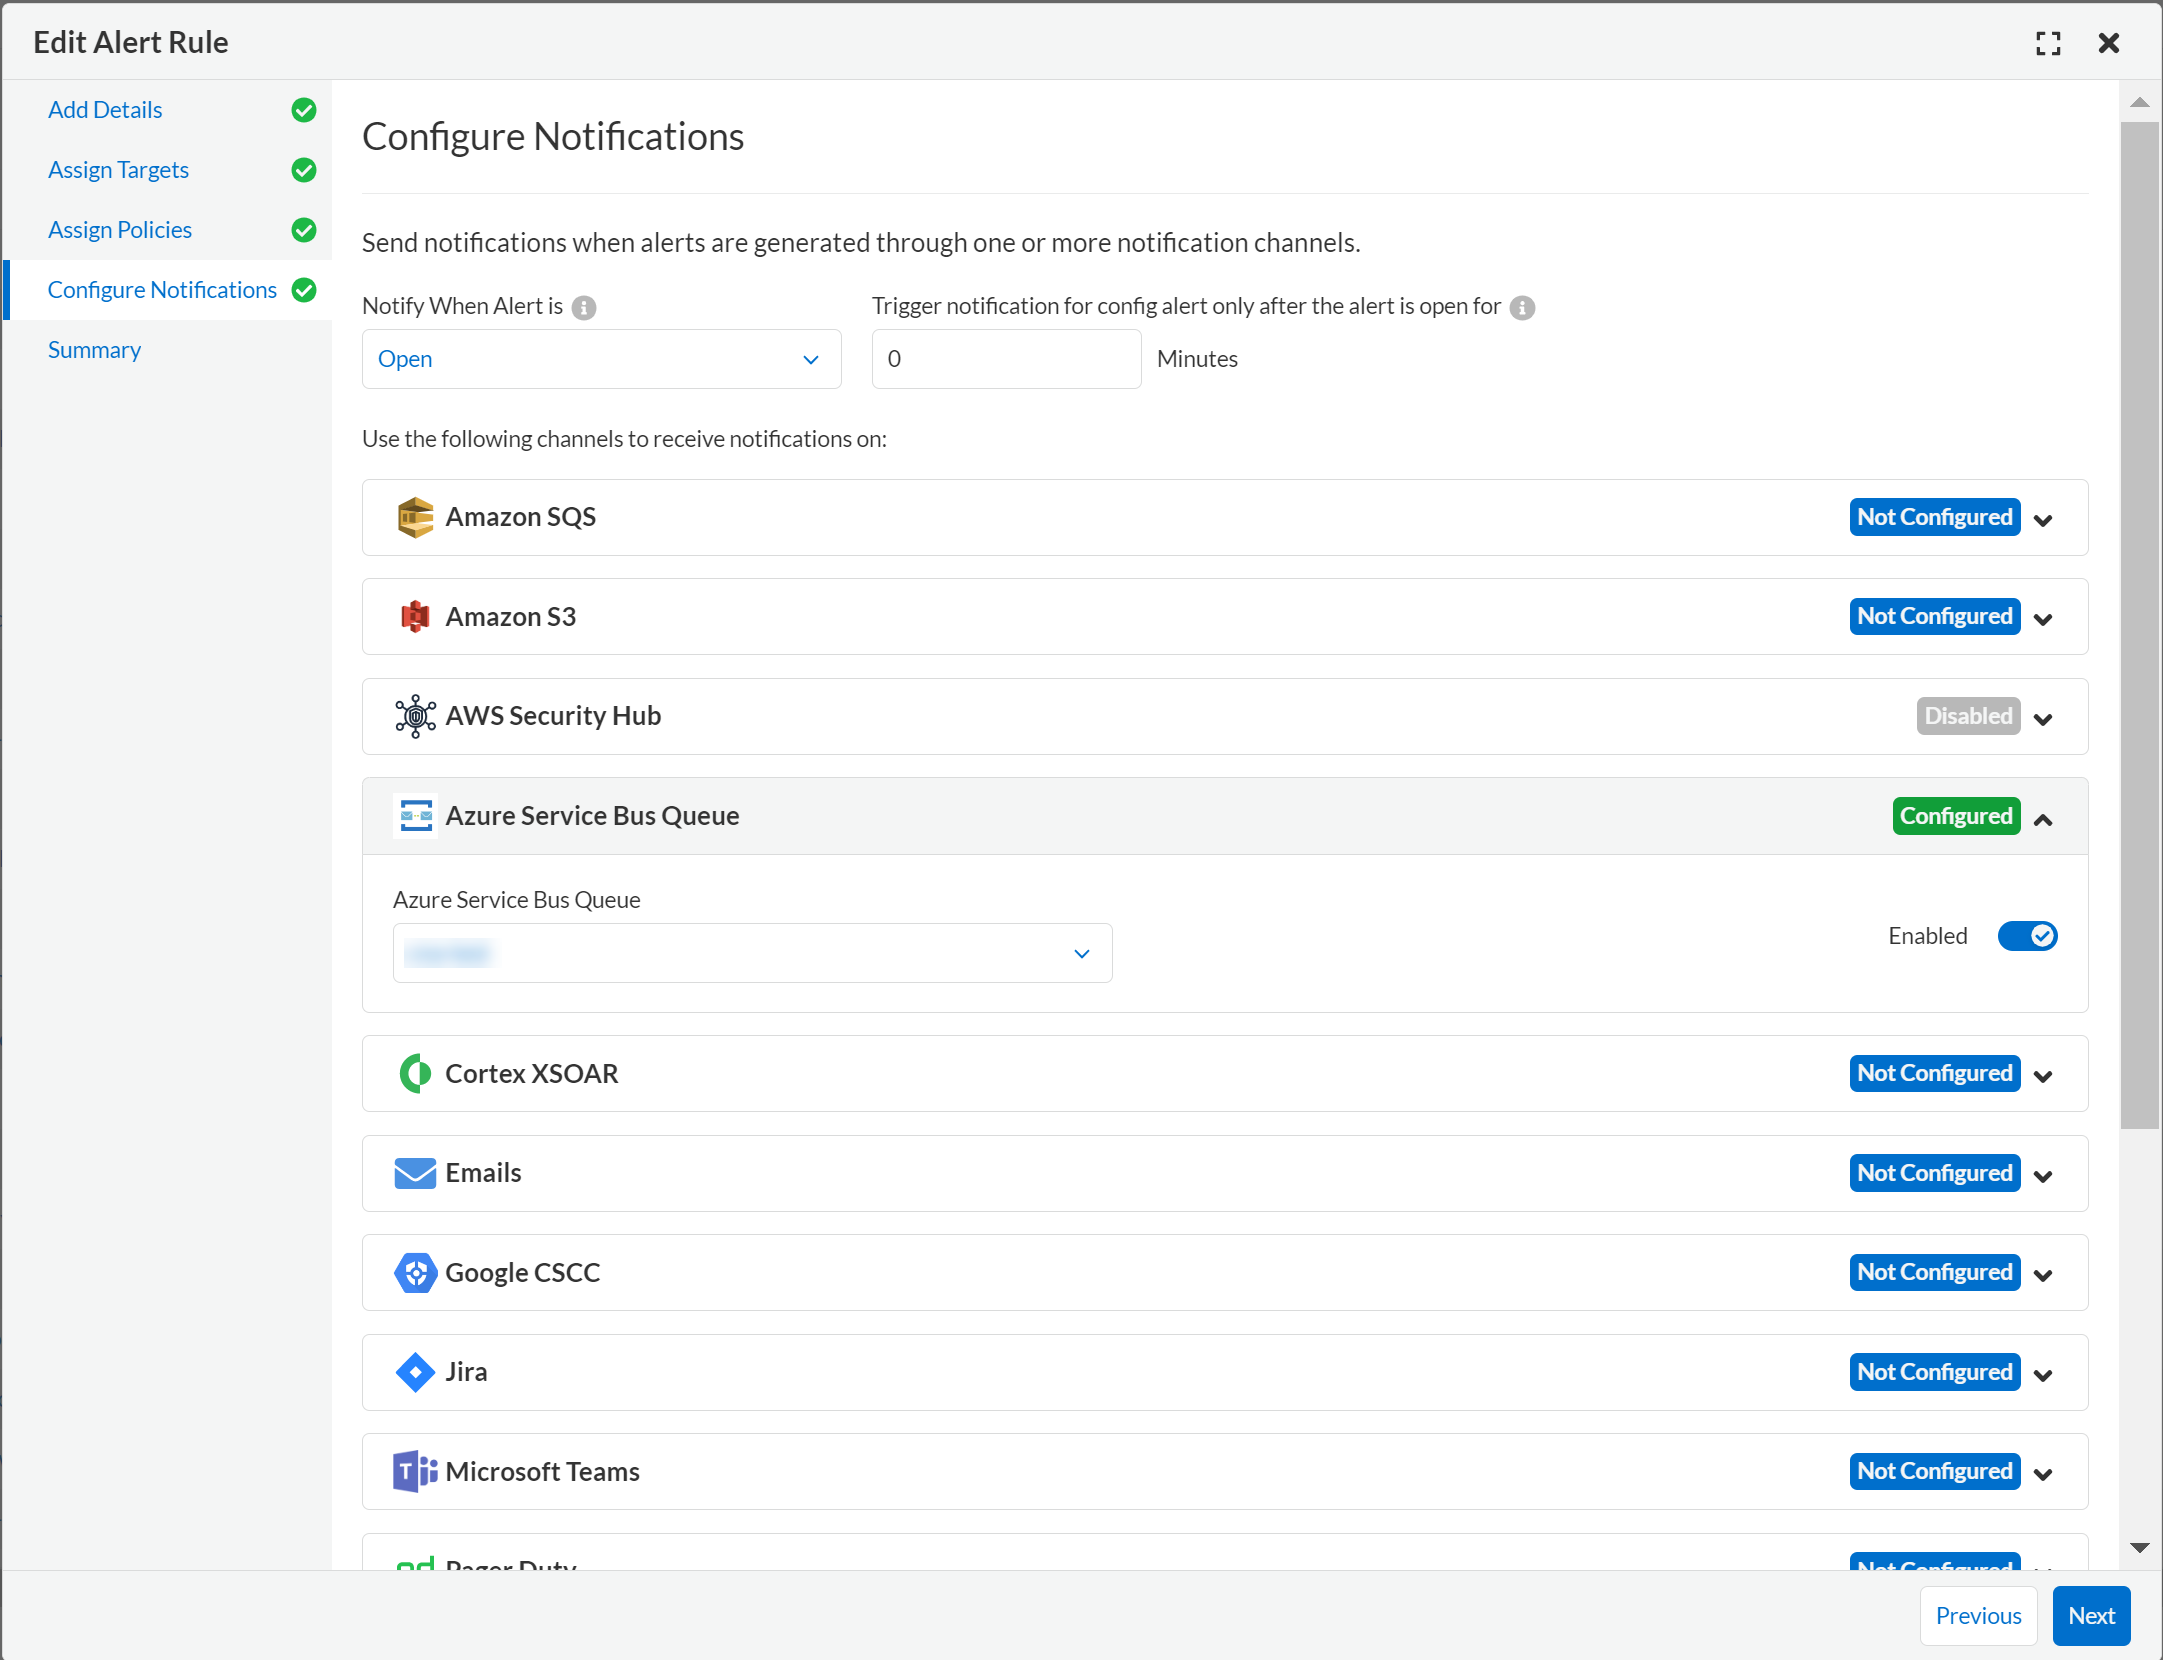Go to the Add Details step
The width and height of the screenshot is (2163, 1660).
click(x=105, y=110)
